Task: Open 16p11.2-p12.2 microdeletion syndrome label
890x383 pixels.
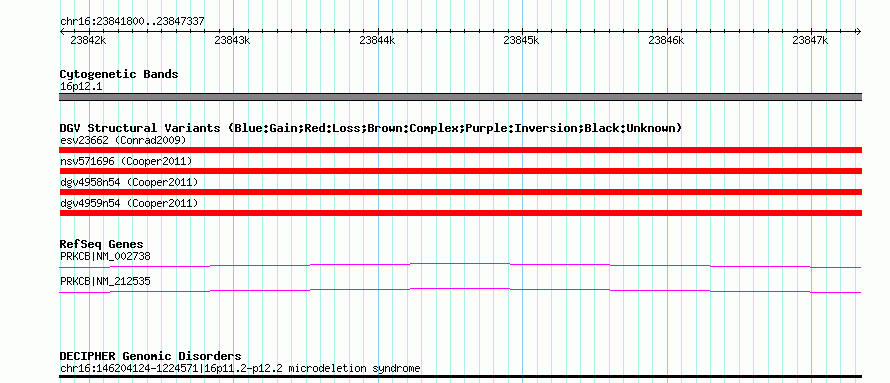Action: (x=312, y=369)
